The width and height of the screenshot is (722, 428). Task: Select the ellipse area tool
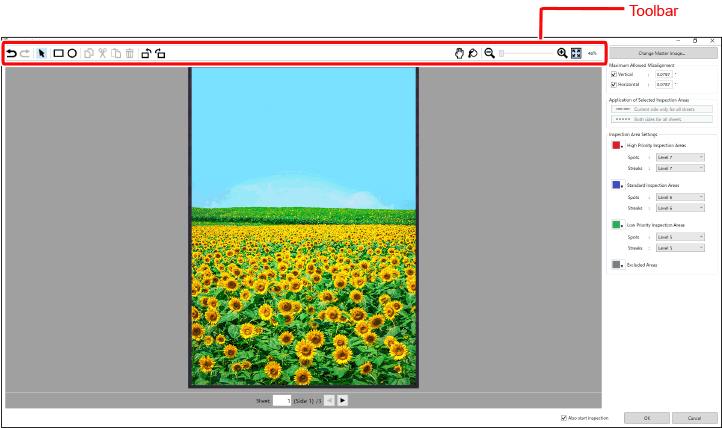pos(72,53)
